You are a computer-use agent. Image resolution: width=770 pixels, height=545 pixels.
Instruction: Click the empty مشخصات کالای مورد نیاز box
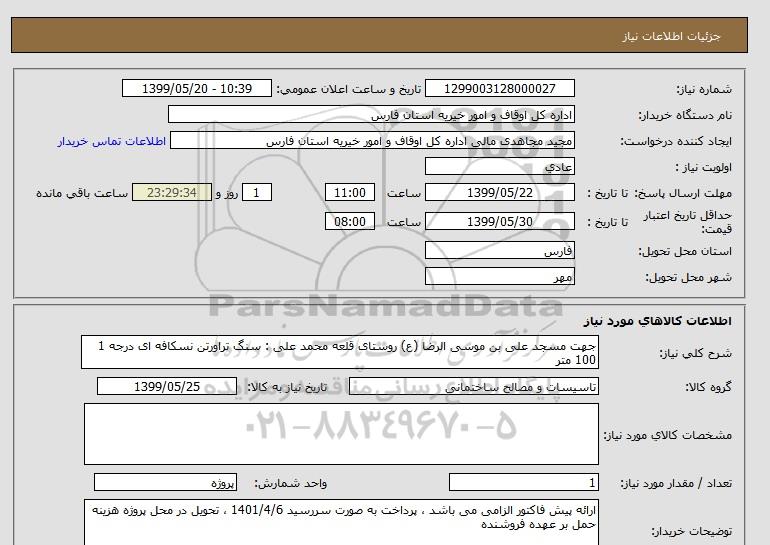341,434
